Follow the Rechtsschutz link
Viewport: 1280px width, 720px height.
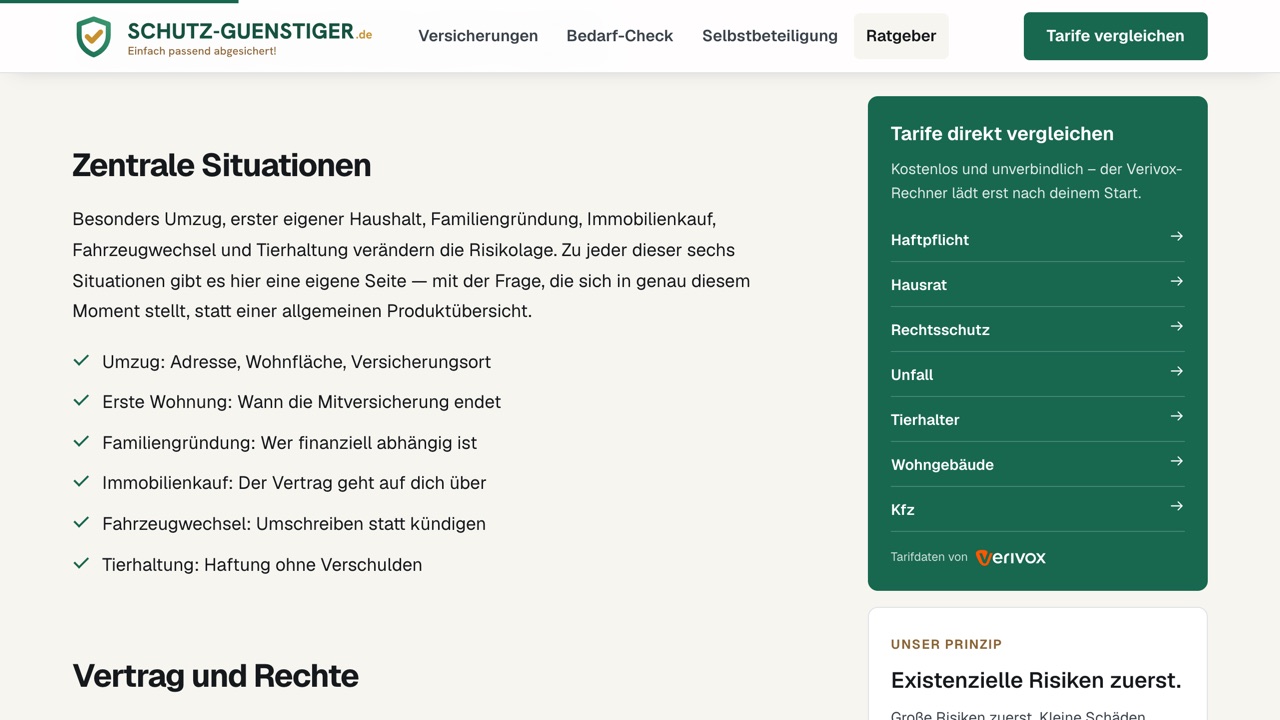(1037, 330)
